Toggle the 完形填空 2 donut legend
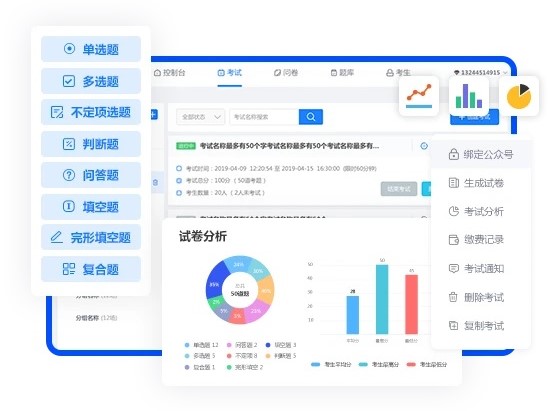The image size is (548, 411). [245, 367]
